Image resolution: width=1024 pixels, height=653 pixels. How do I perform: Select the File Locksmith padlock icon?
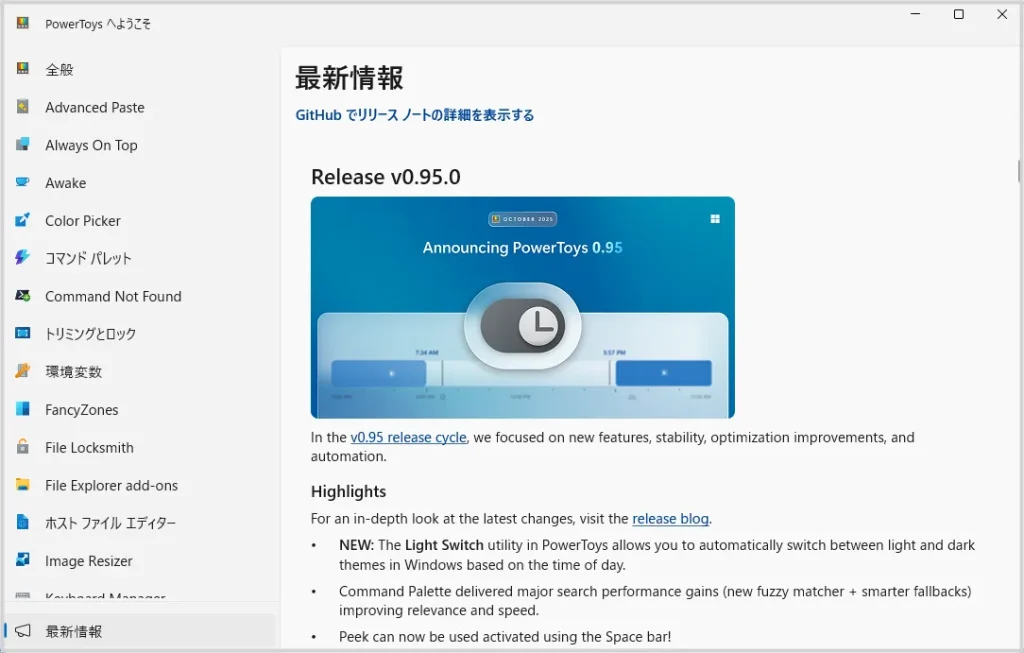[23, 447]
